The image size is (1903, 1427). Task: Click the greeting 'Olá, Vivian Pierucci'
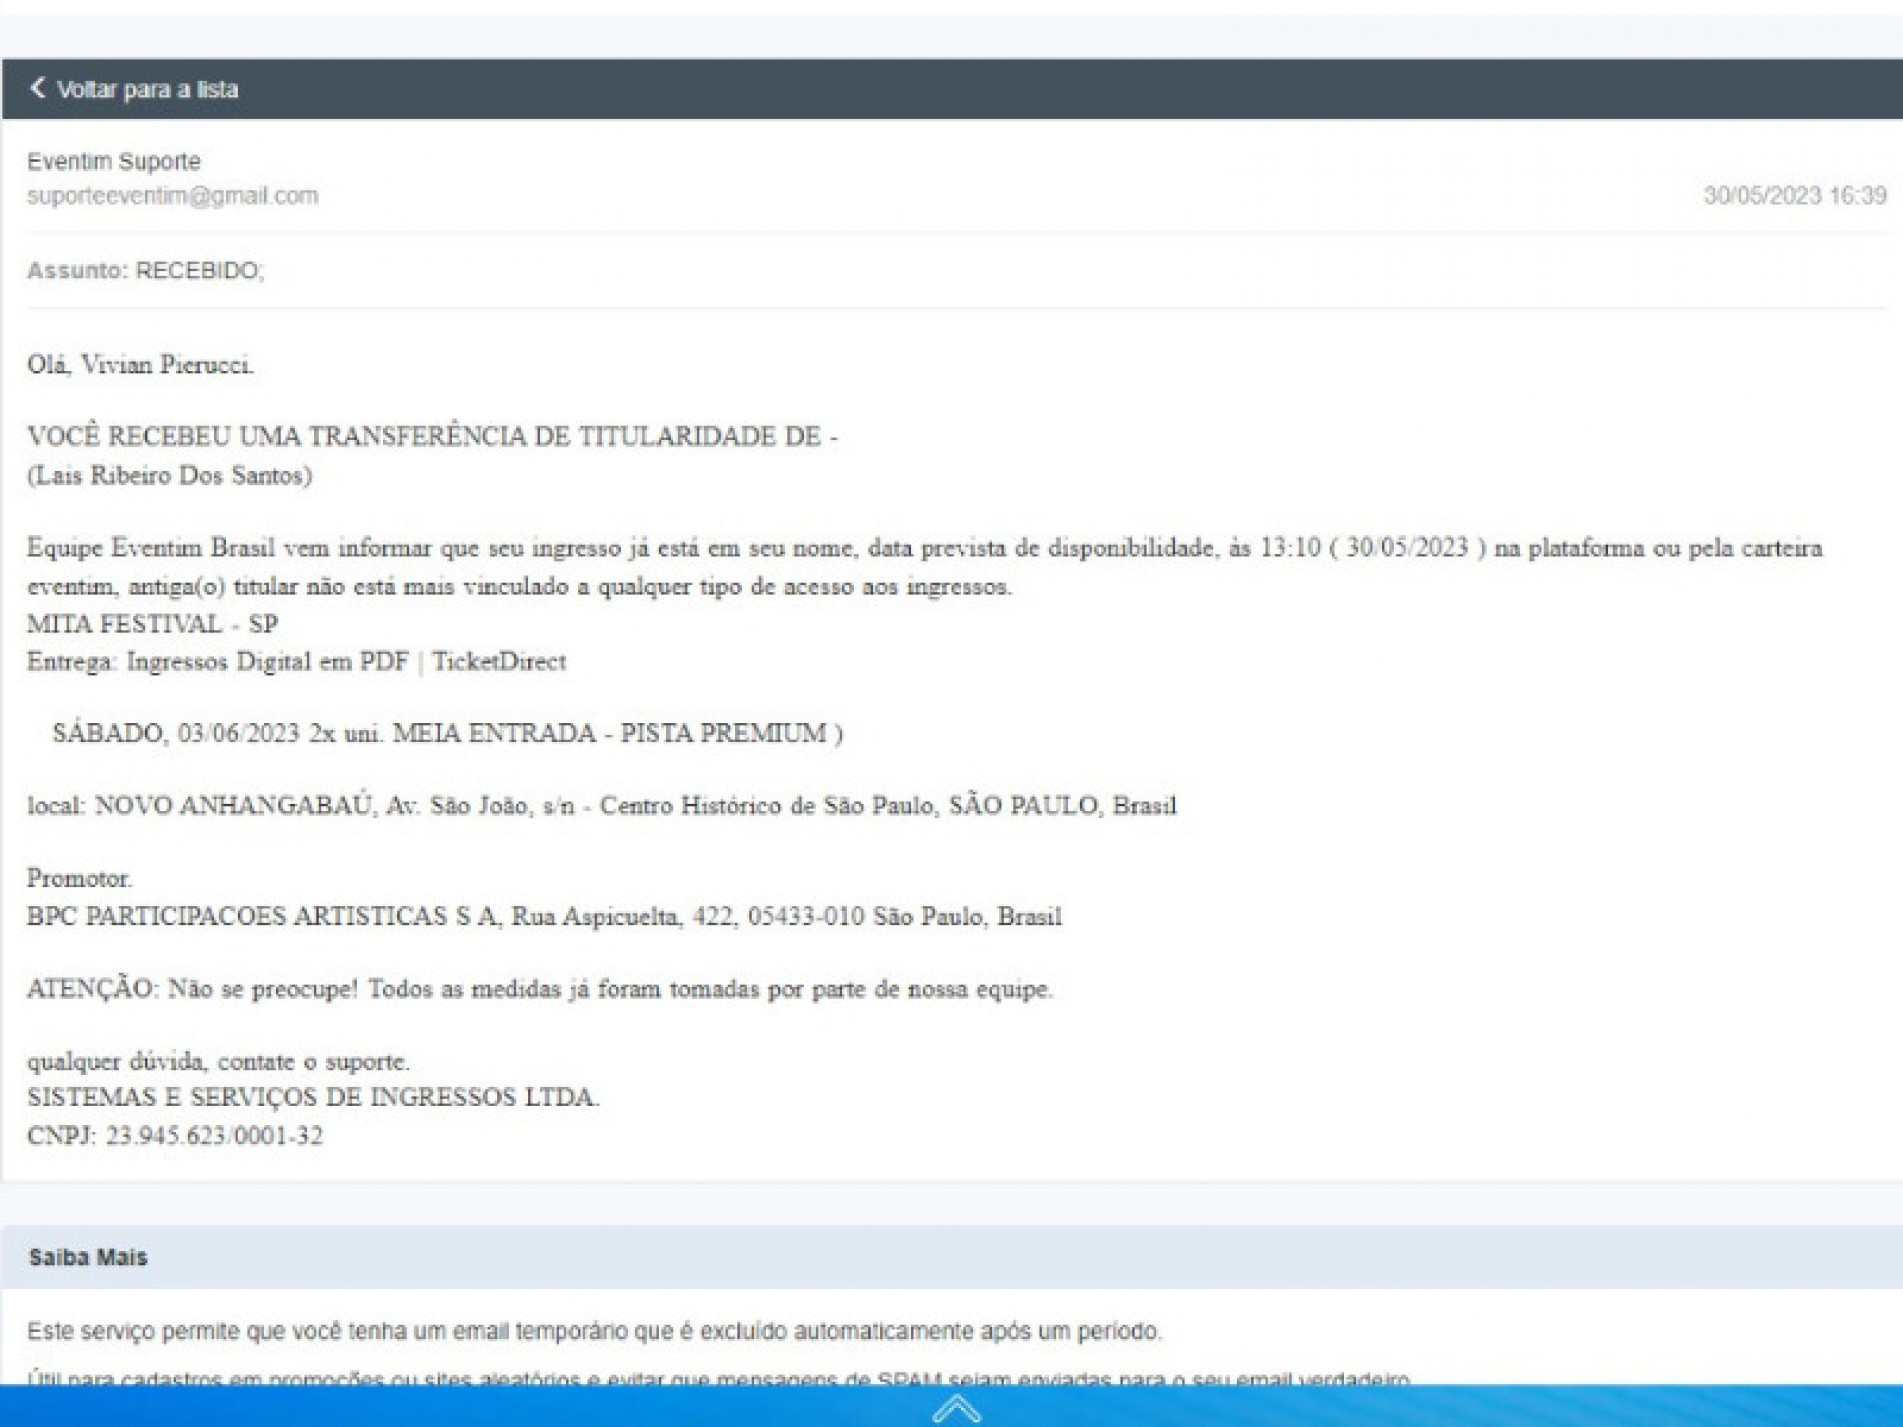(x=140, y=365)
